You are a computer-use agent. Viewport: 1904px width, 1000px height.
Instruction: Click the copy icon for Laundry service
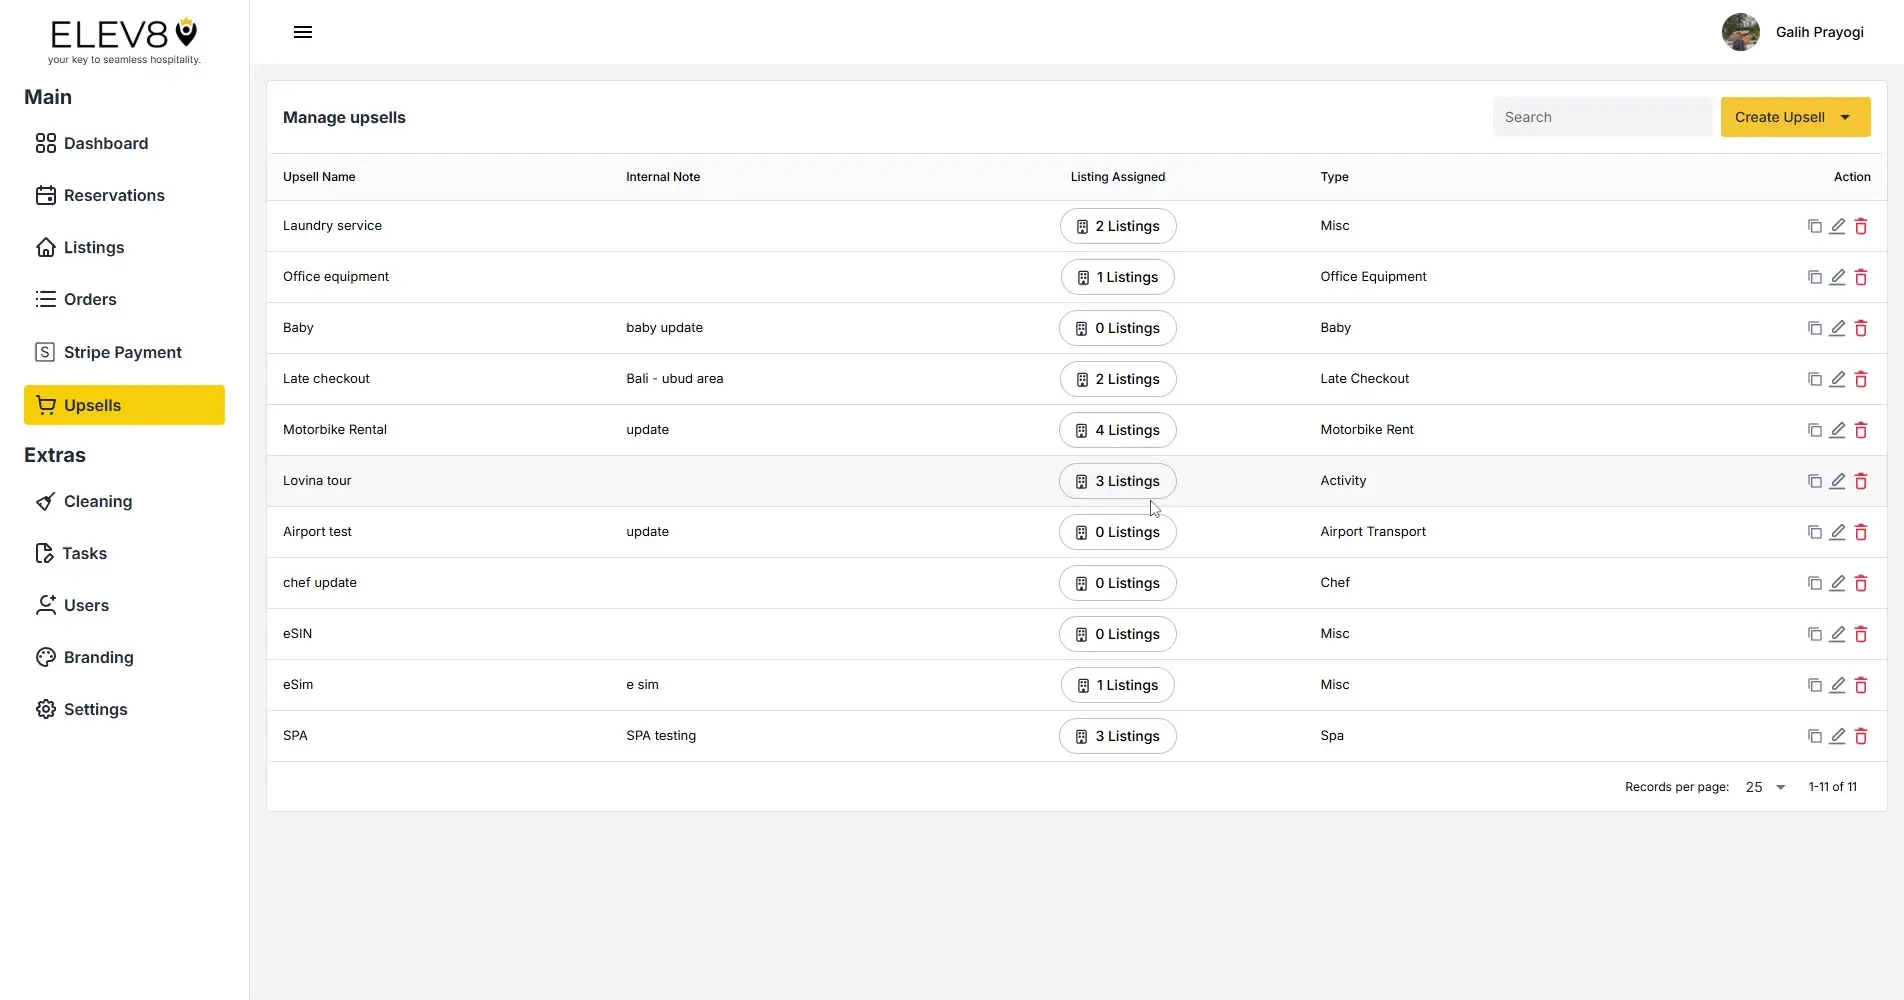tap(1814, 226)
